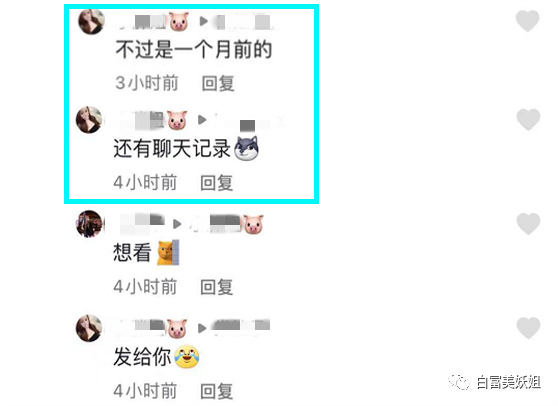Reply to the 发给你 comment
This screenshot has width=558, height=406.
point(216,391)
